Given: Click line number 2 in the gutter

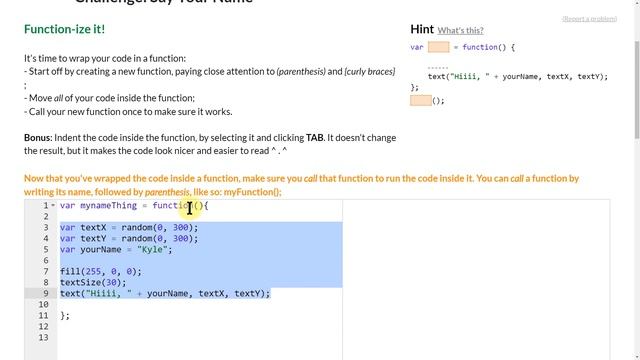Looking at the screenshot, I should (x=46, y=216).
